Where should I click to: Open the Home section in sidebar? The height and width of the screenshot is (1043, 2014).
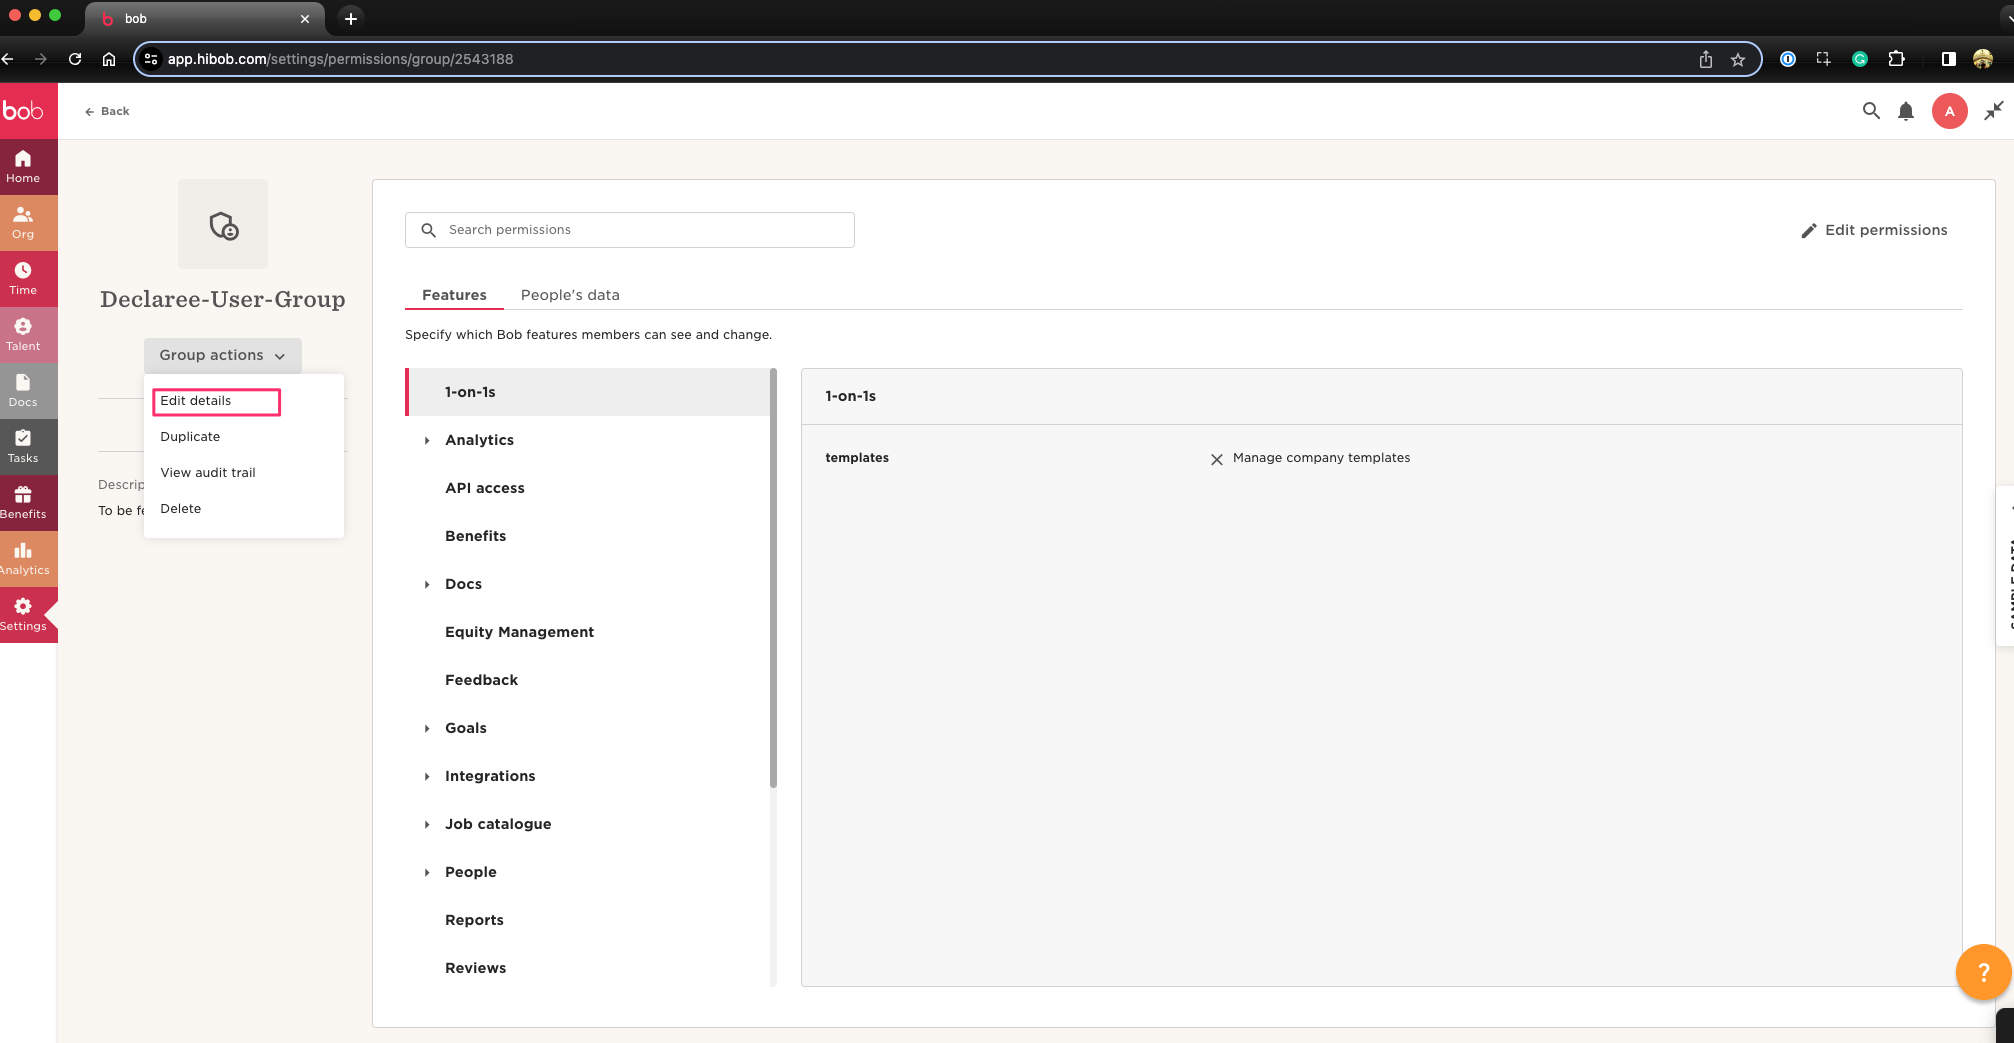[23, 166]
